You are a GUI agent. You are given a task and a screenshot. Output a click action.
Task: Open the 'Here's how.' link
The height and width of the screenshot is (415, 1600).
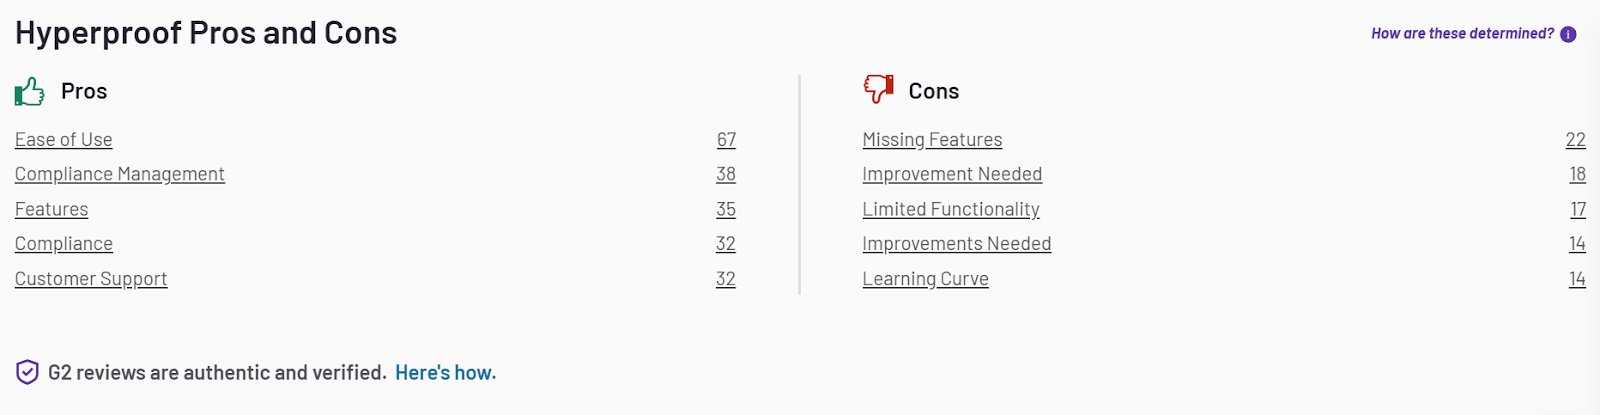coord(445,373)
